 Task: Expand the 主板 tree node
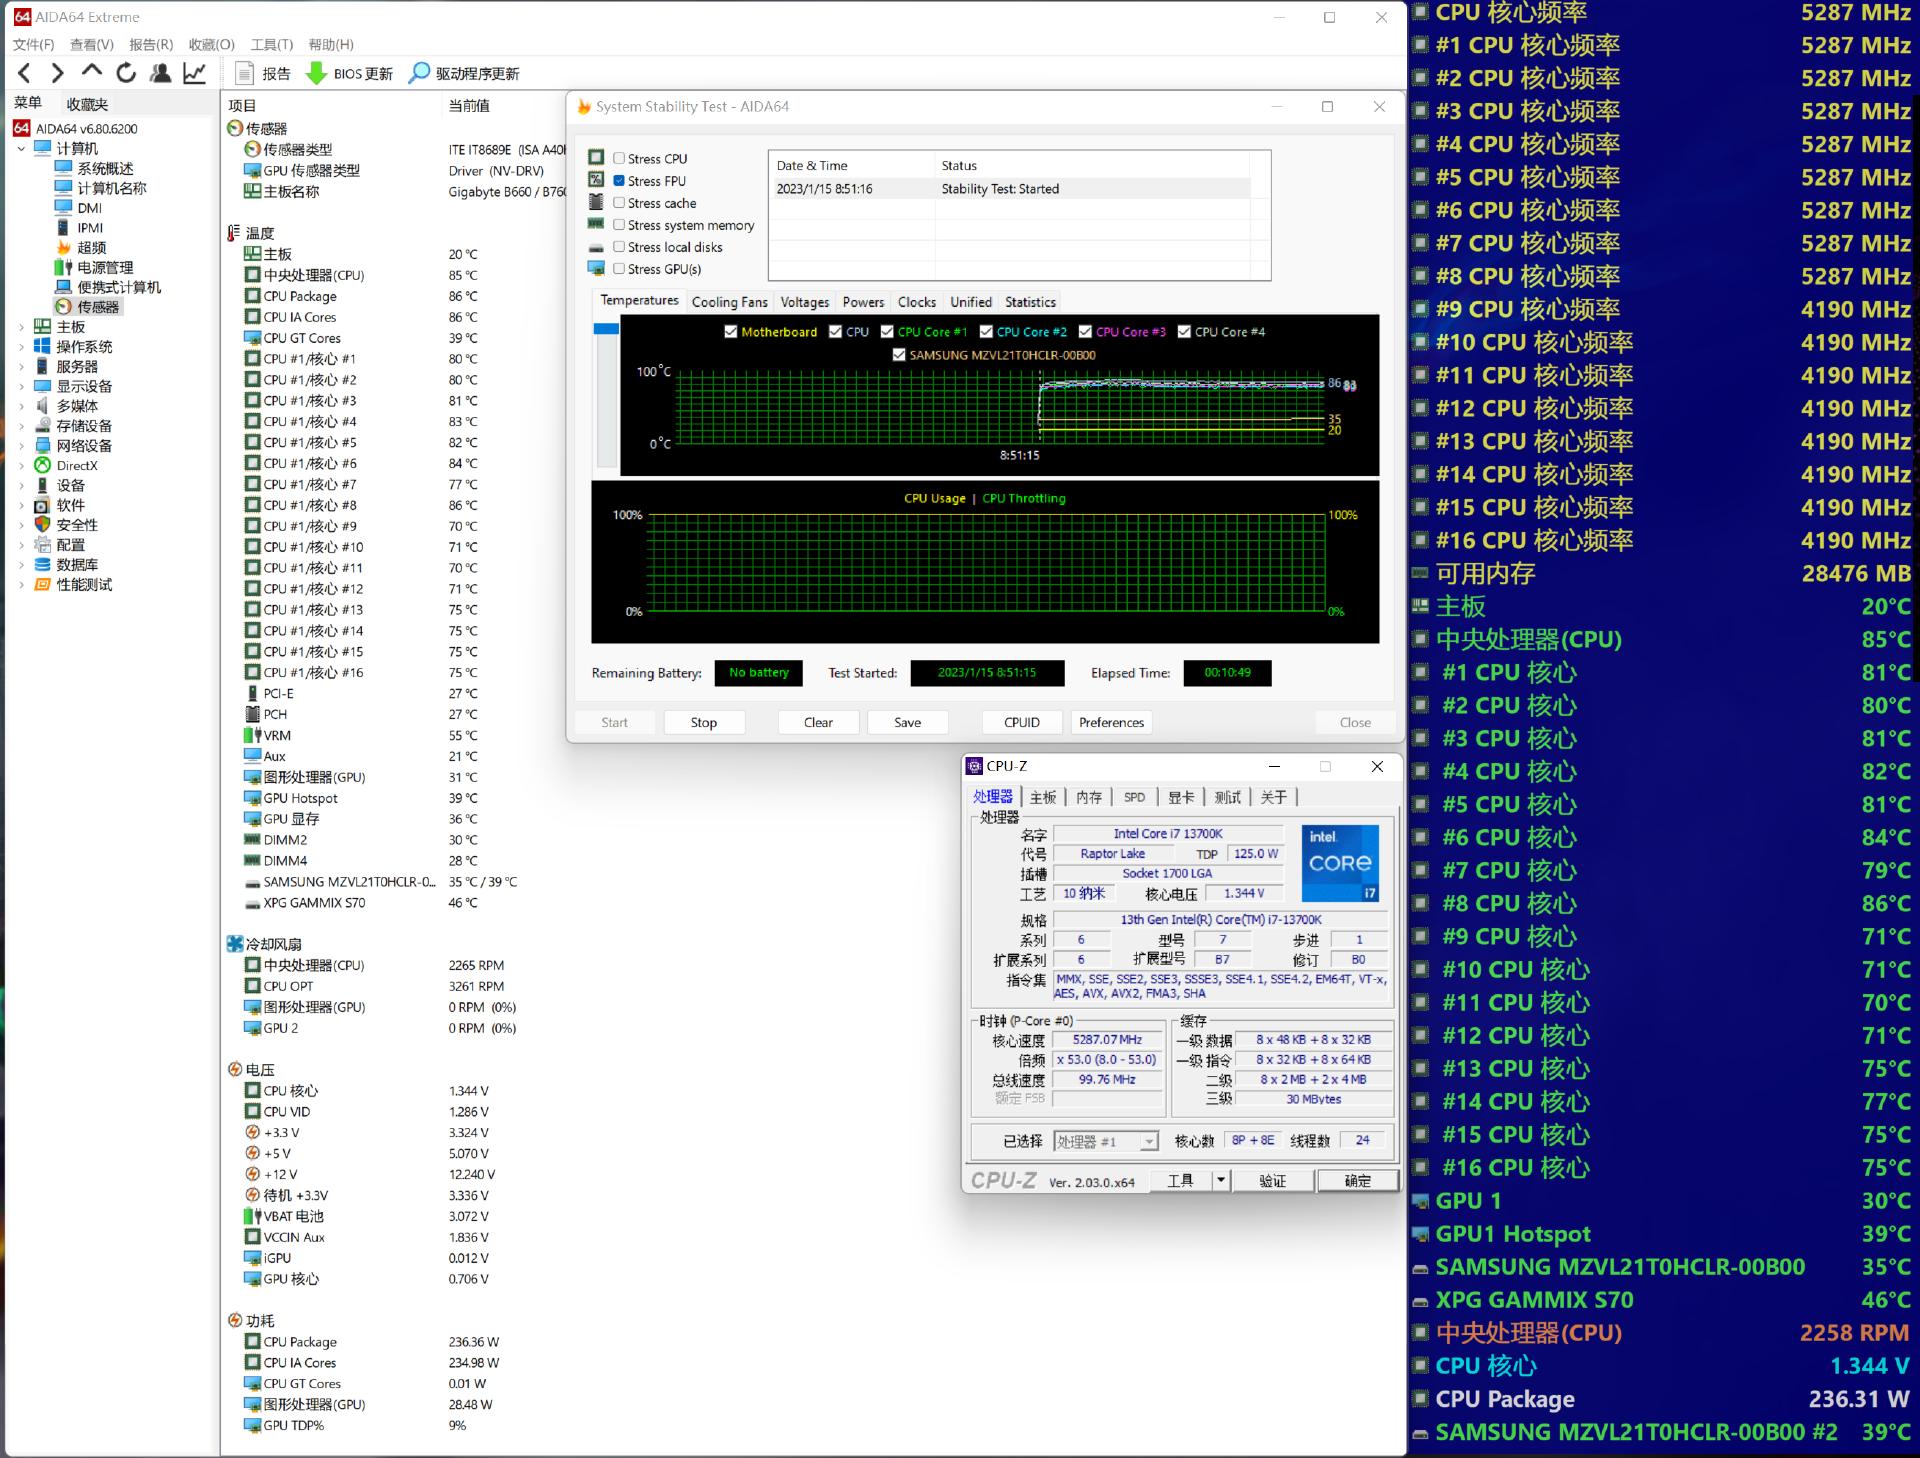(x=22, y=327)
